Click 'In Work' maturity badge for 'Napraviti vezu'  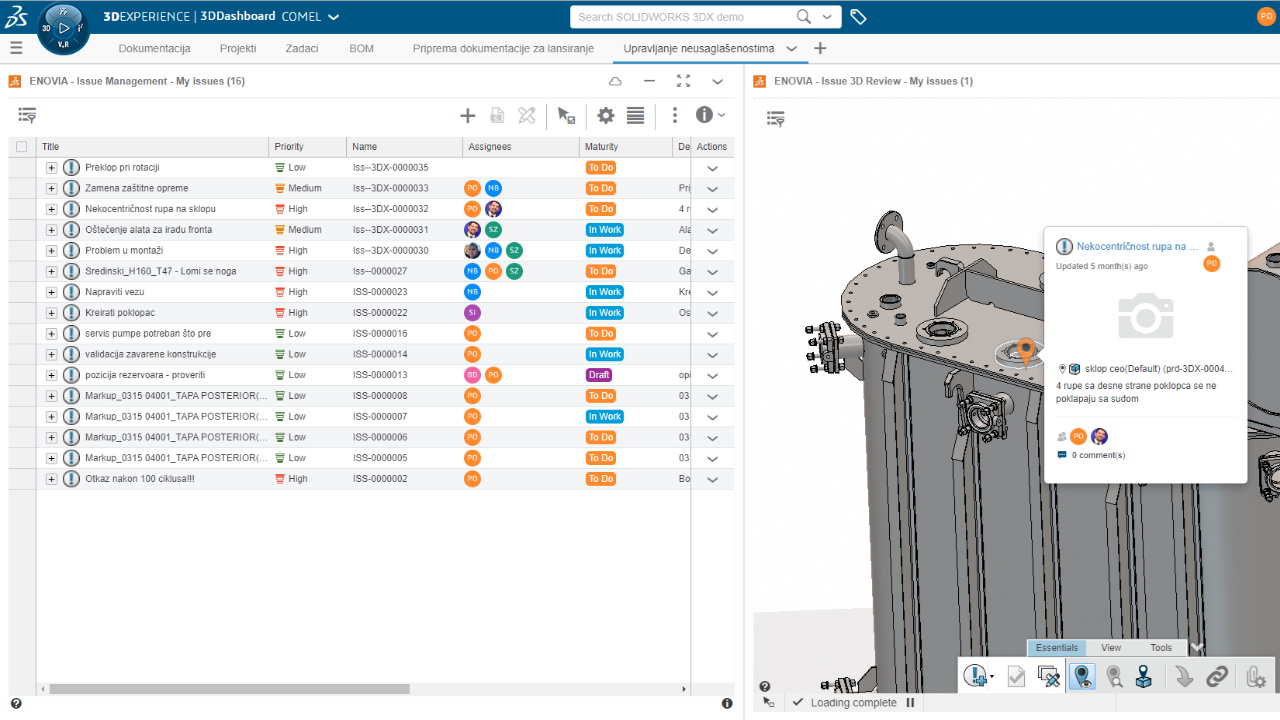(x=604, y=292)
